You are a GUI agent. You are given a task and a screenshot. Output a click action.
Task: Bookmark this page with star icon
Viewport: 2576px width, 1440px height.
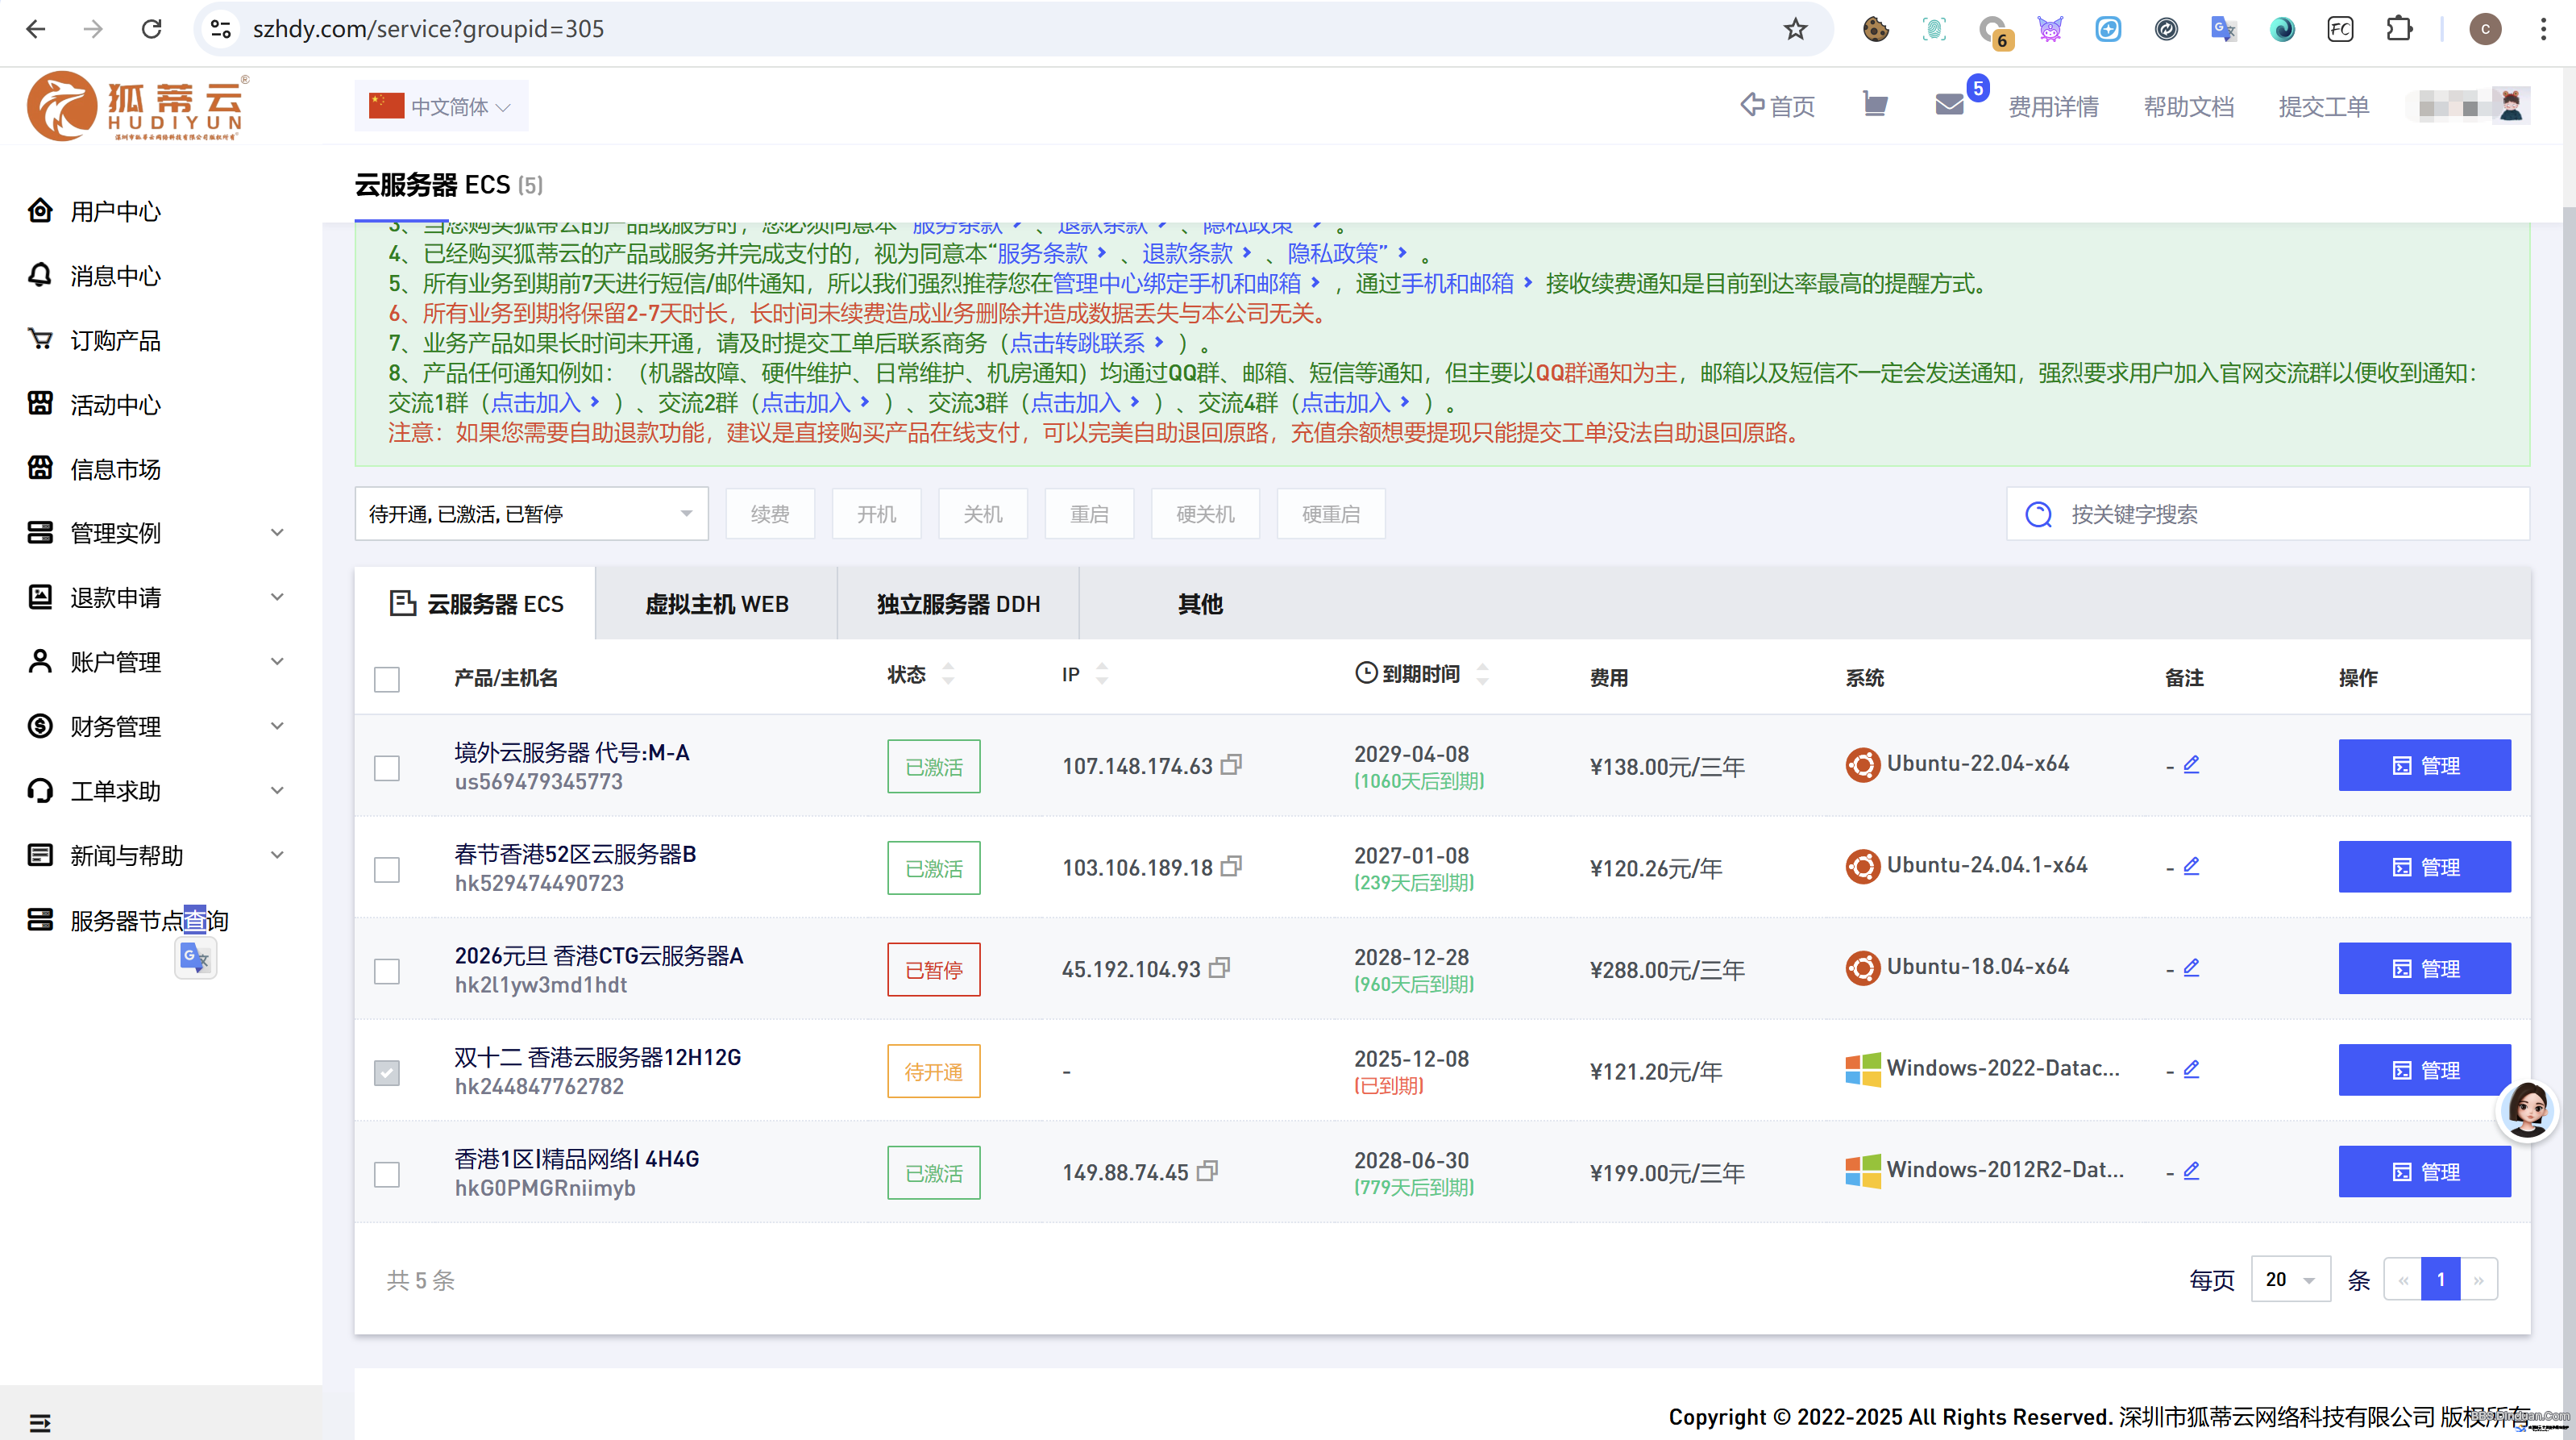point(1795,29)
